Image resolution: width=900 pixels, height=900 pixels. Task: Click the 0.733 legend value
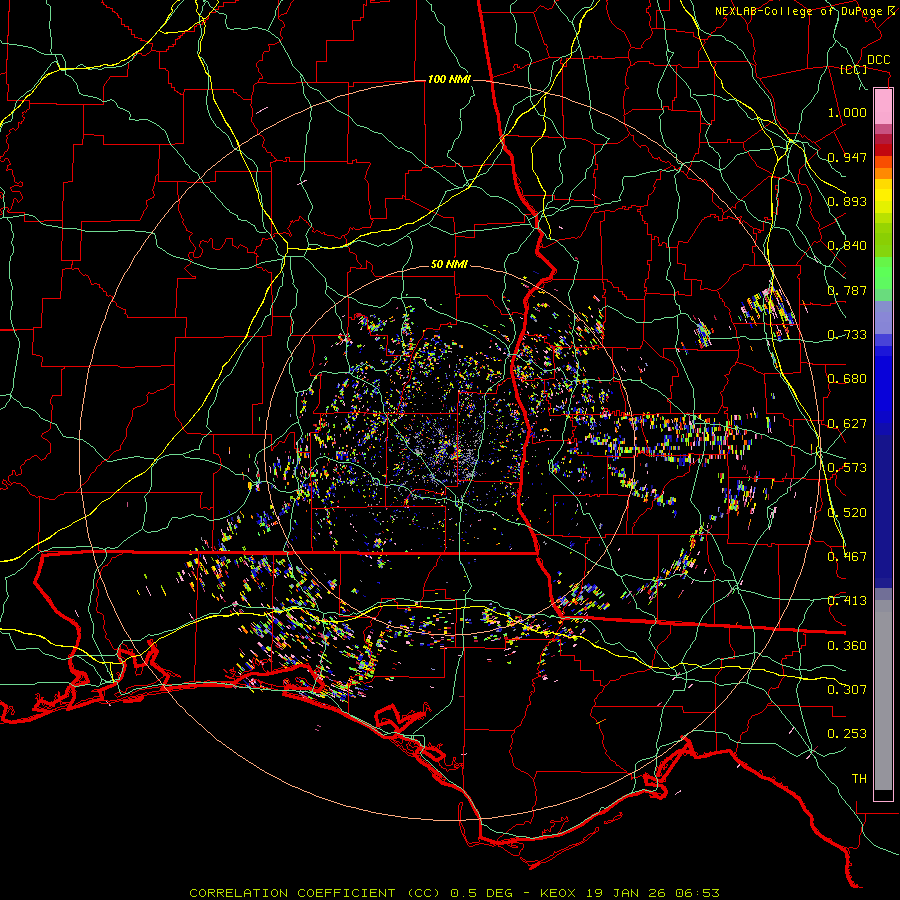click(847, 335)
